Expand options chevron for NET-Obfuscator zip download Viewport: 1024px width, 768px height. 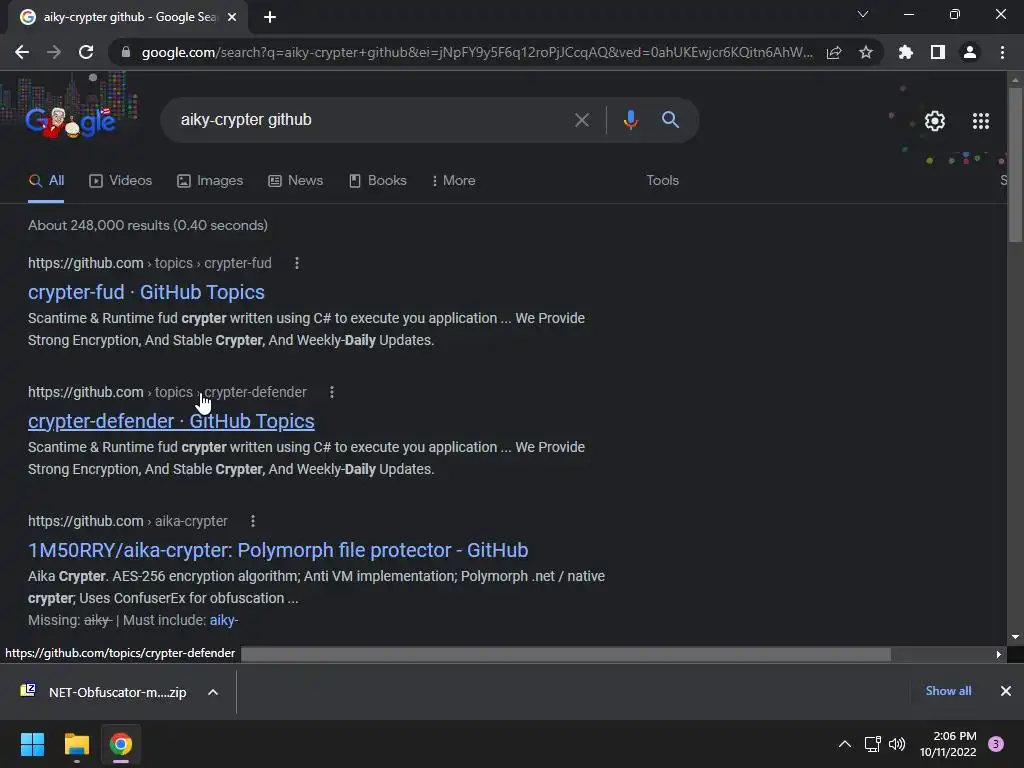point(213,692)
